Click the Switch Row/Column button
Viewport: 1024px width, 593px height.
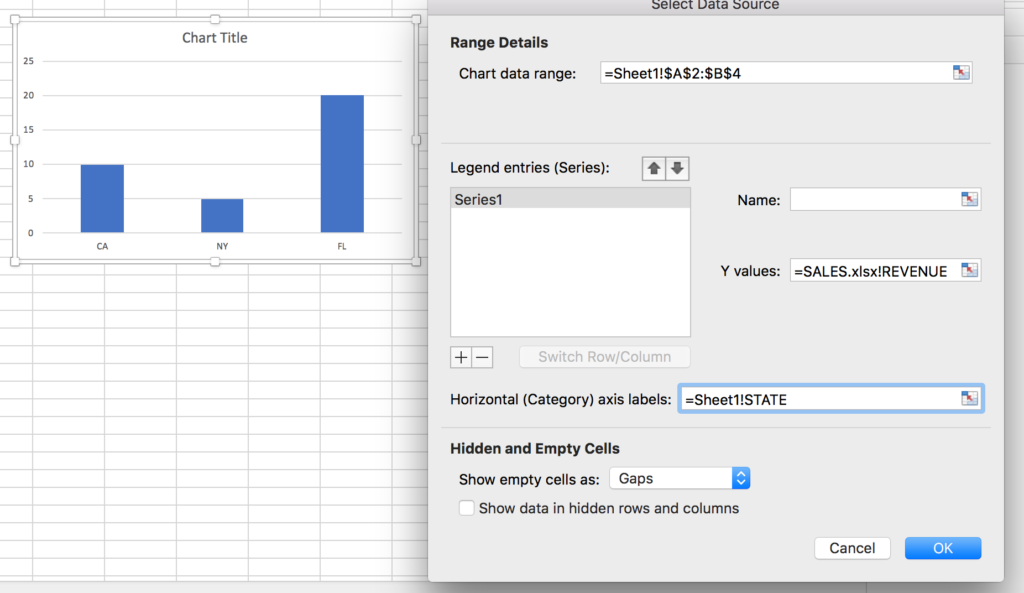click(604, 357)
